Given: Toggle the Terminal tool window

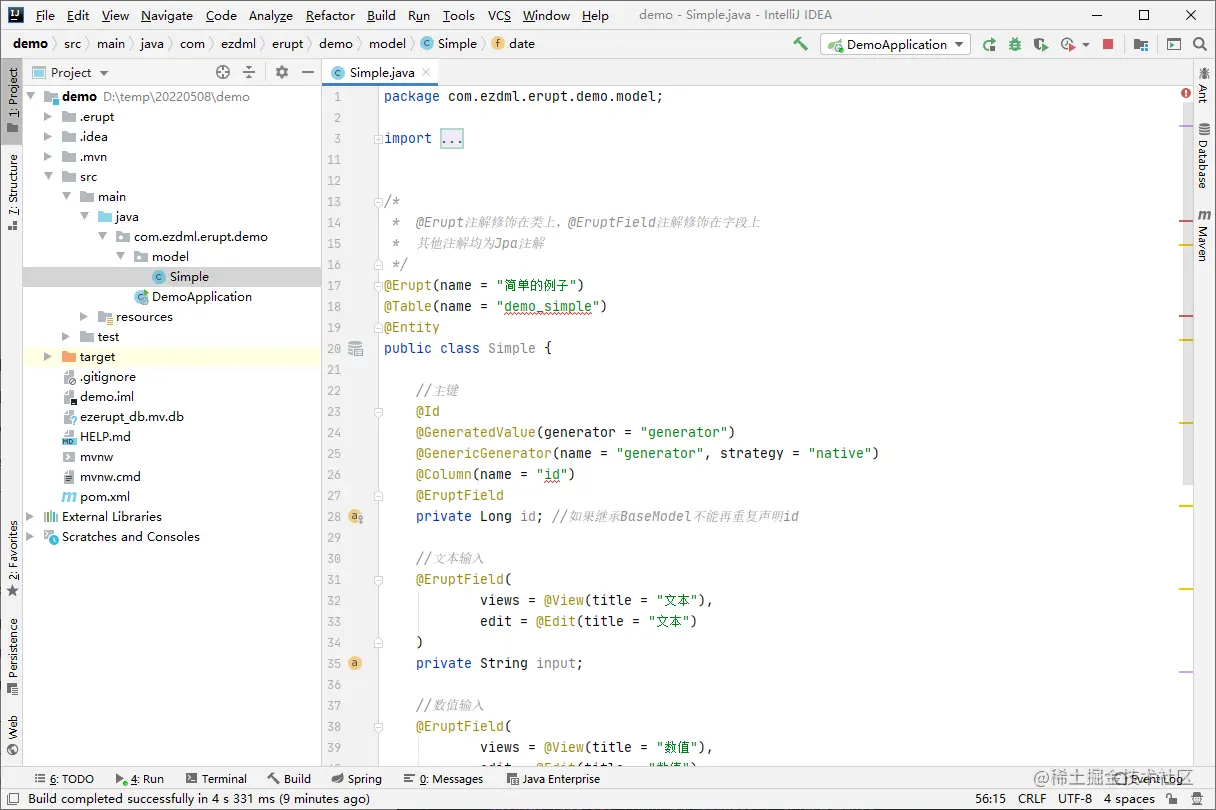Looking at the screenshot, I should [x=215, y=779].
